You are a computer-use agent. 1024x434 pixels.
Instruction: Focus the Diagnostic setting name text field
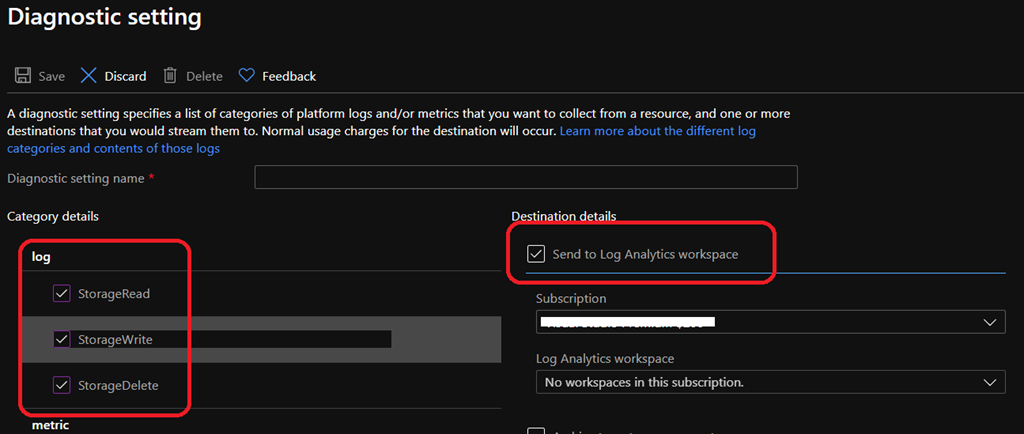526,178
